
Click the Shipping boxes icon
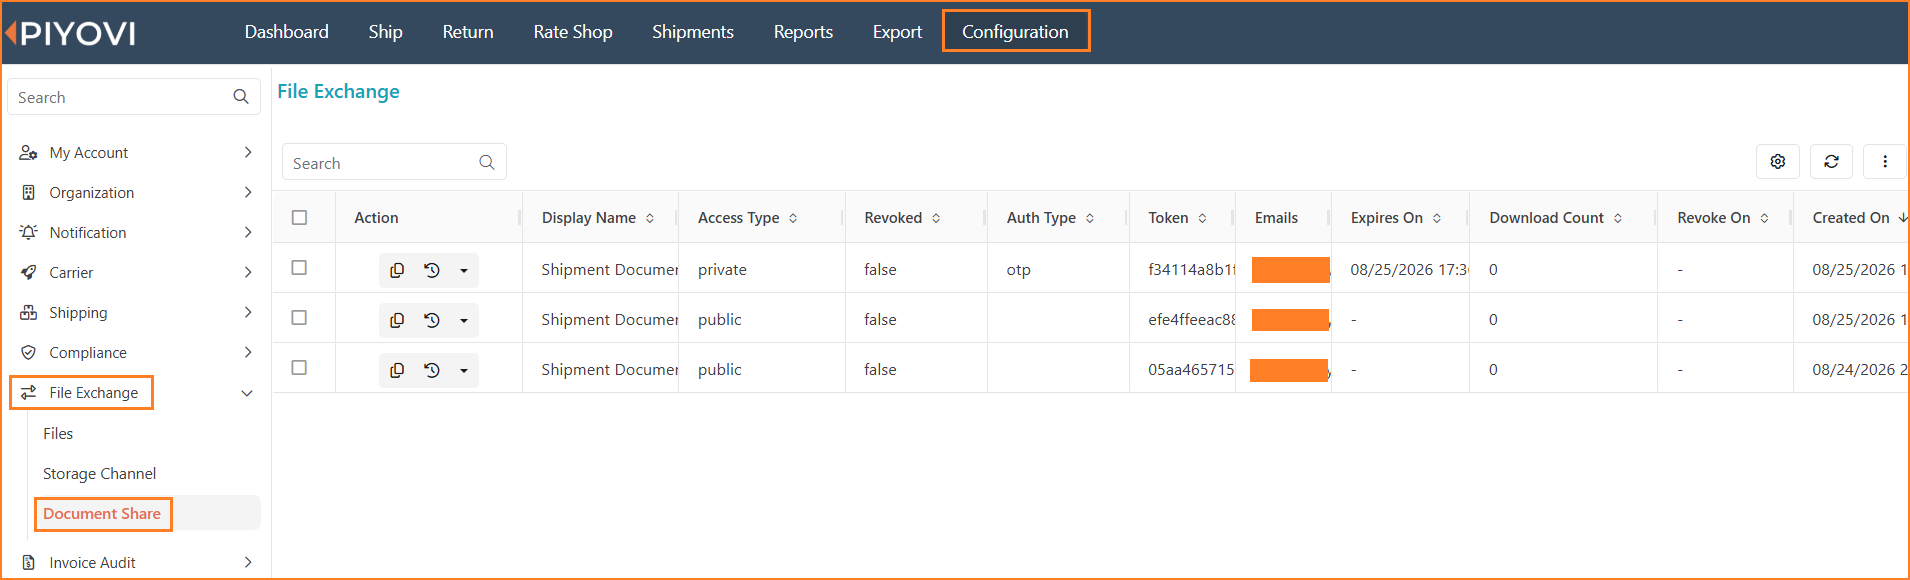coord(28,312)
